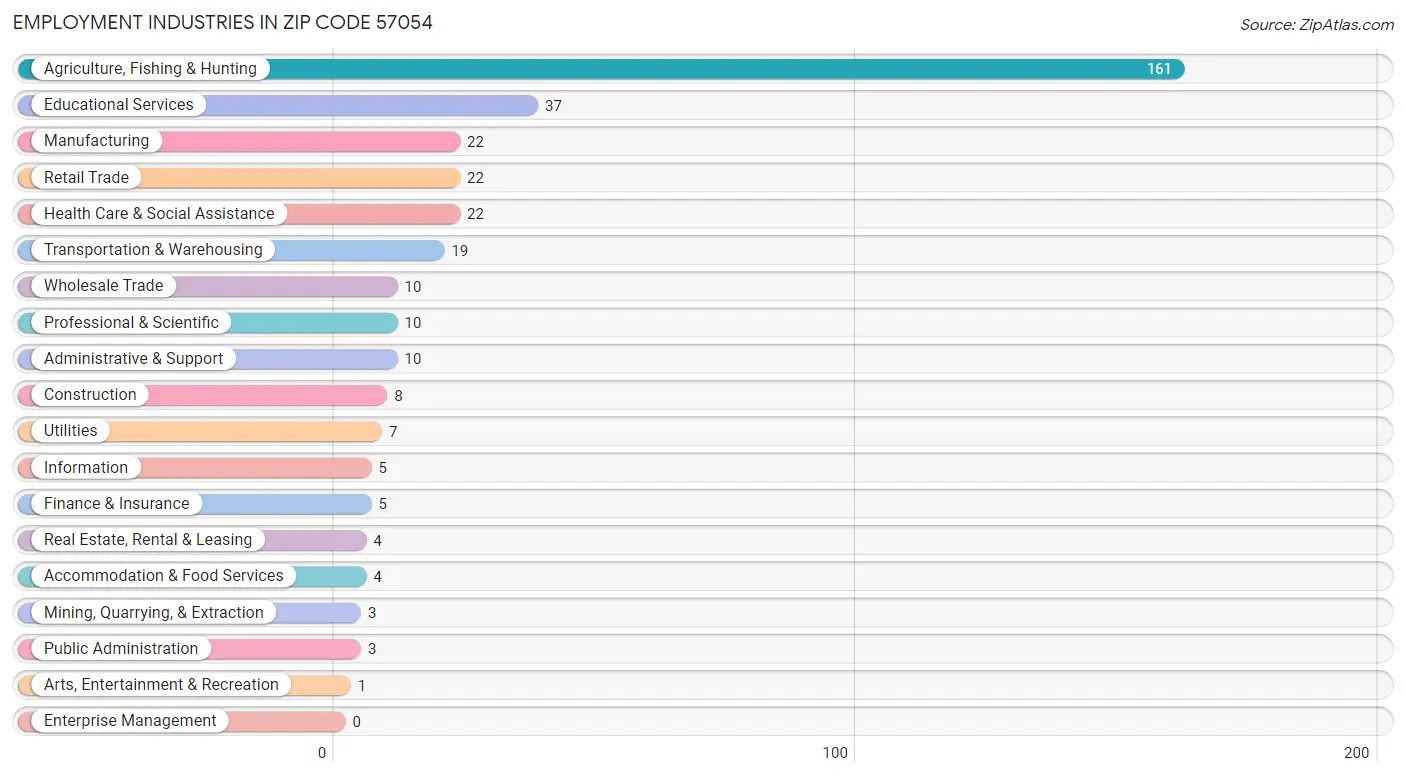Click the 19 value beside Transportation & Warehousing

[x=459, y=251]
